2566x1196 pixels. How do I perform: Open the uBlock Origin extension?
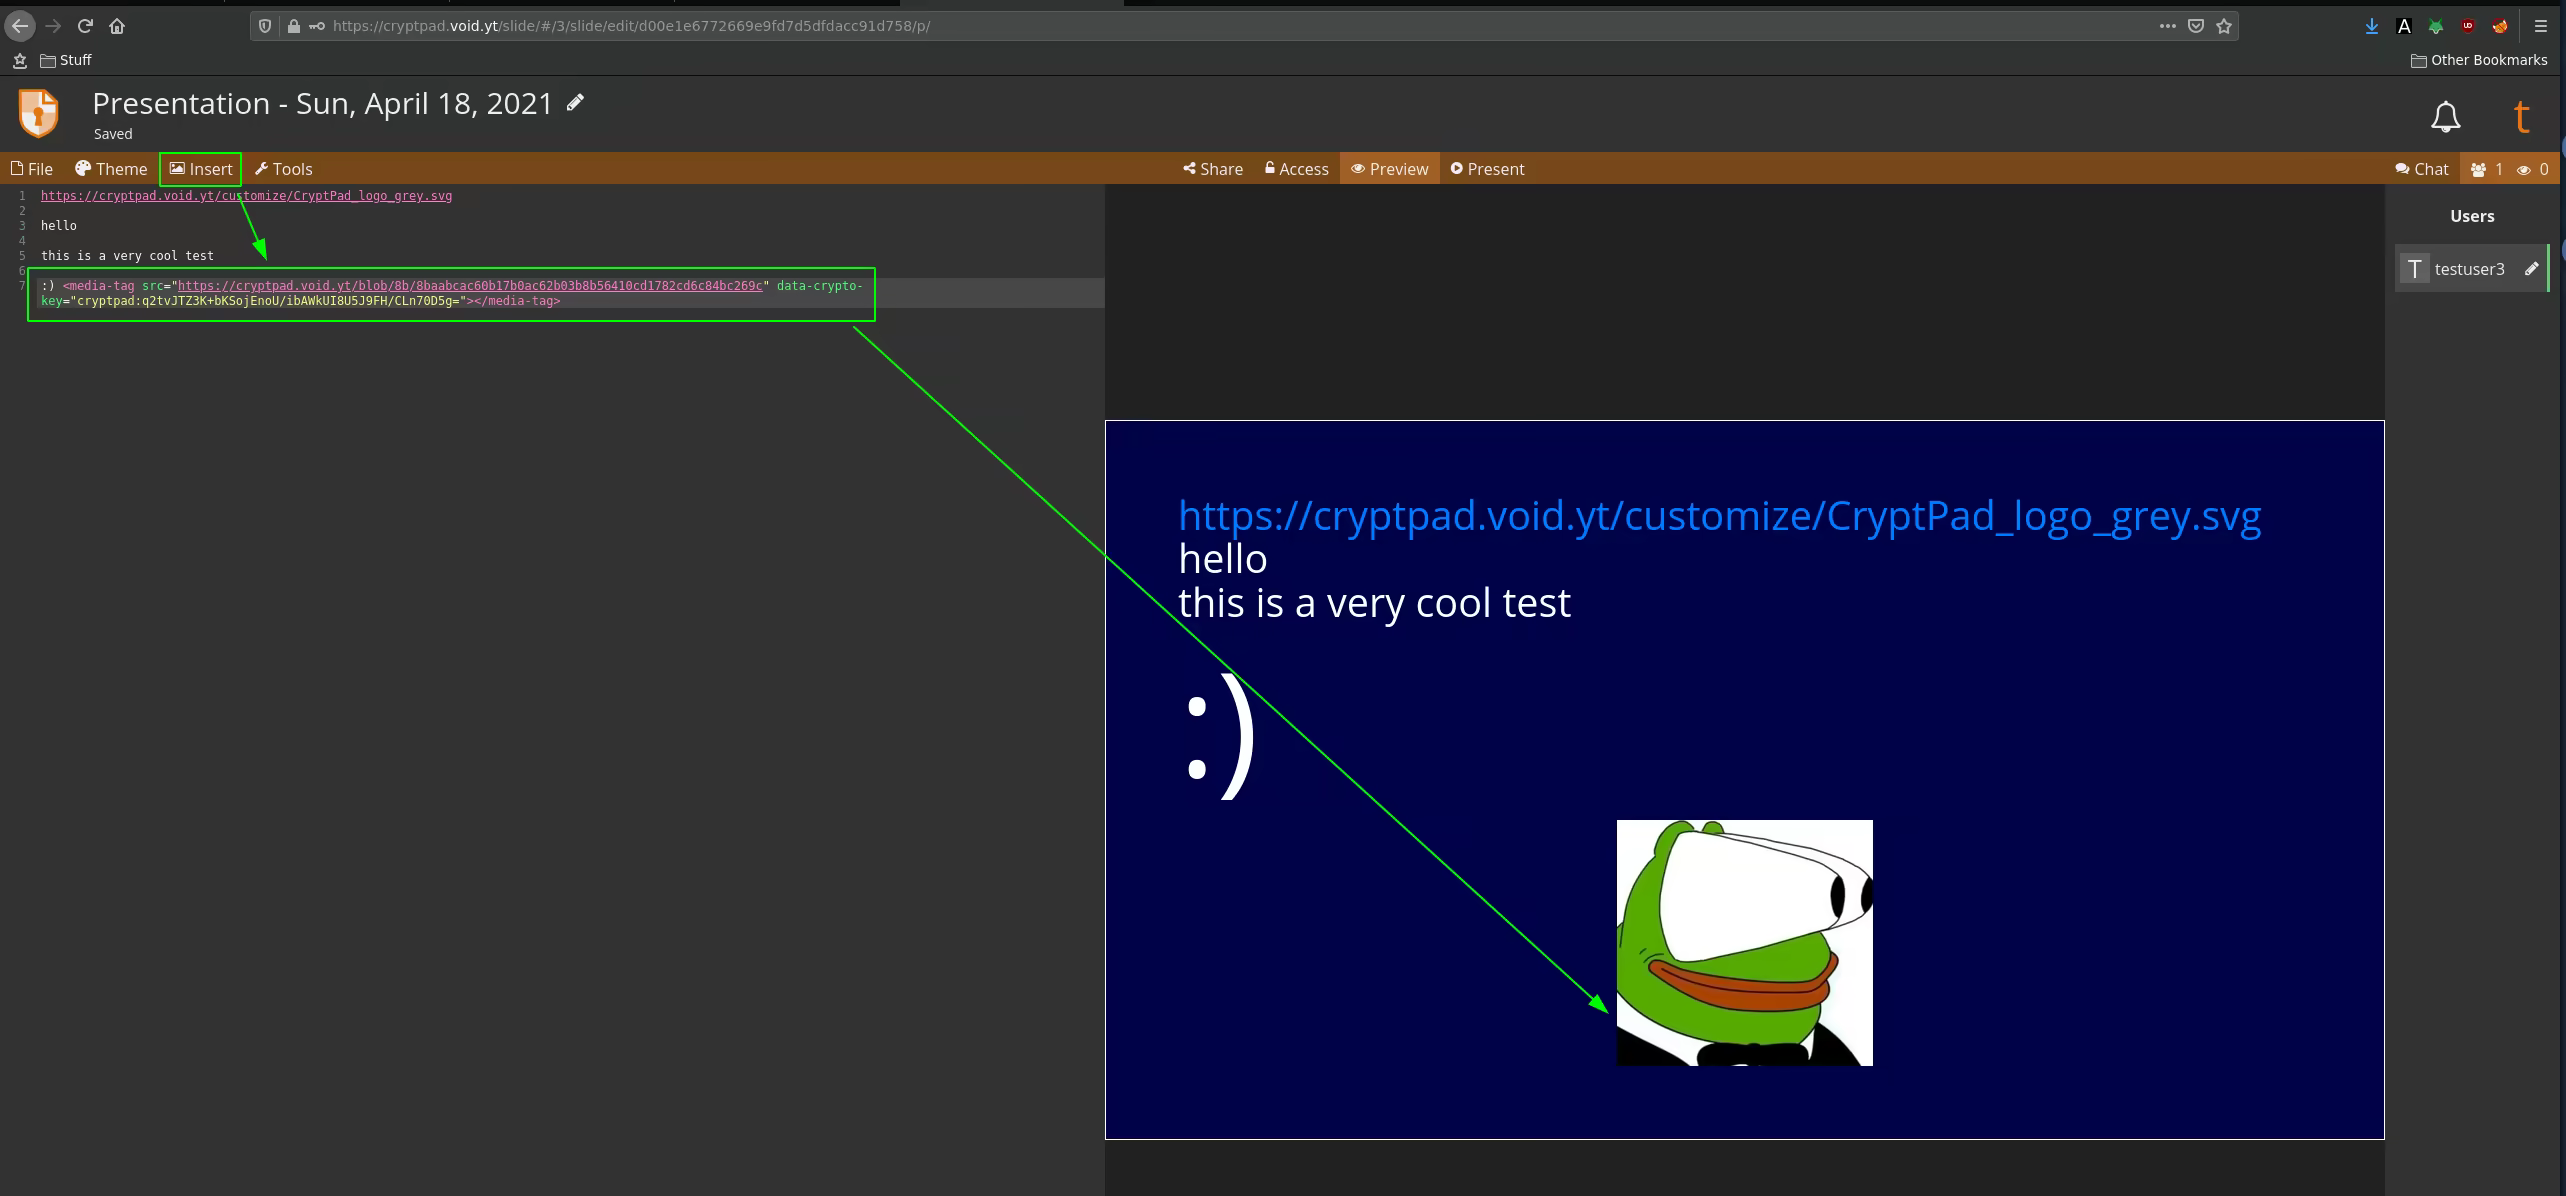coord(2468,26)
